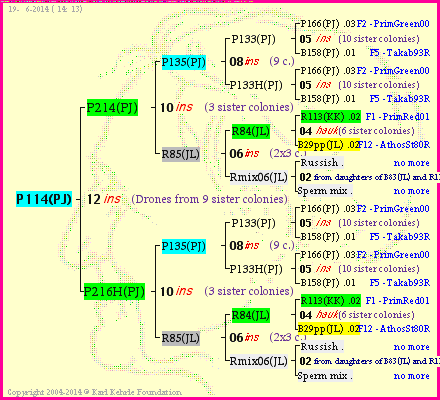Click the upper cyan P135(PJ) node
The width and height of the screenshot is (440, 400).
(x=184, y=62)
